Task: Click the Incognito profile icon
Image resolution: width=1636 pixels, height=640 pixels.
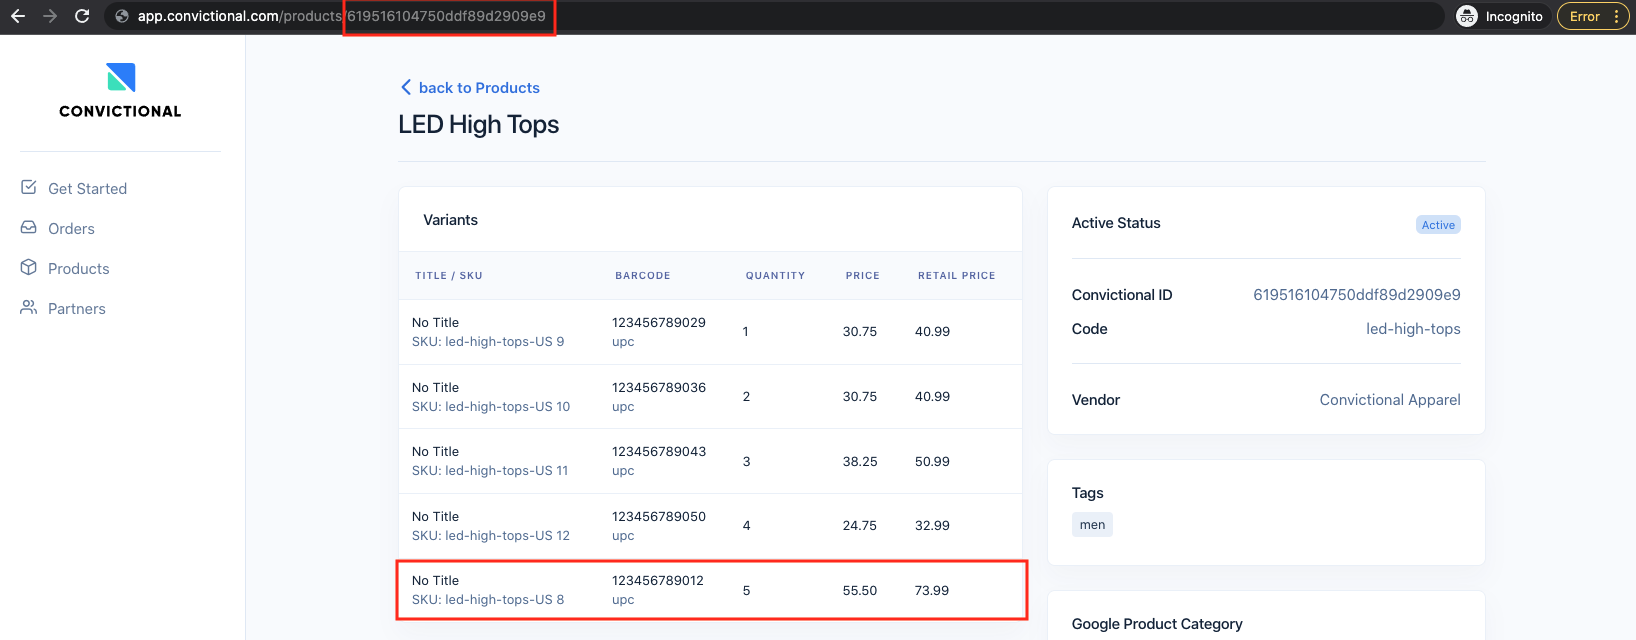Action: coord(1467,16)
